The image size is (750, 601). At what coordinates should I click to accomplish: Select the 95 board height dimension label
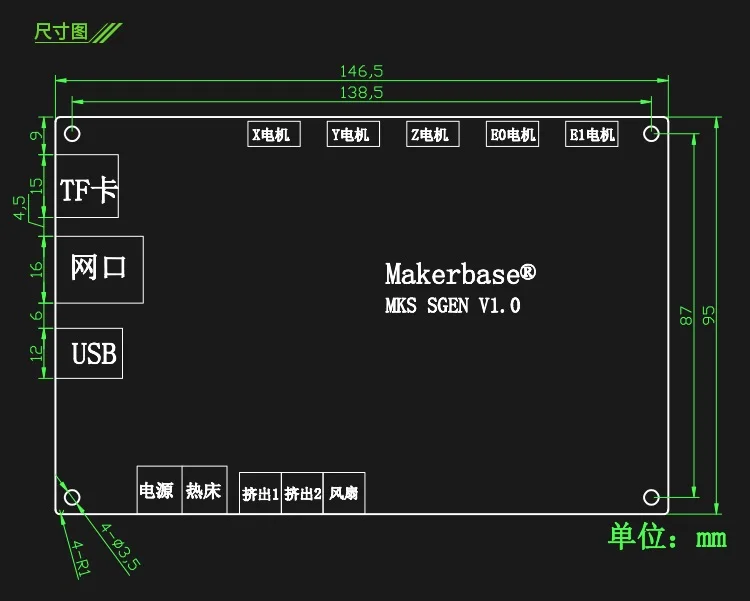(708, 316)
